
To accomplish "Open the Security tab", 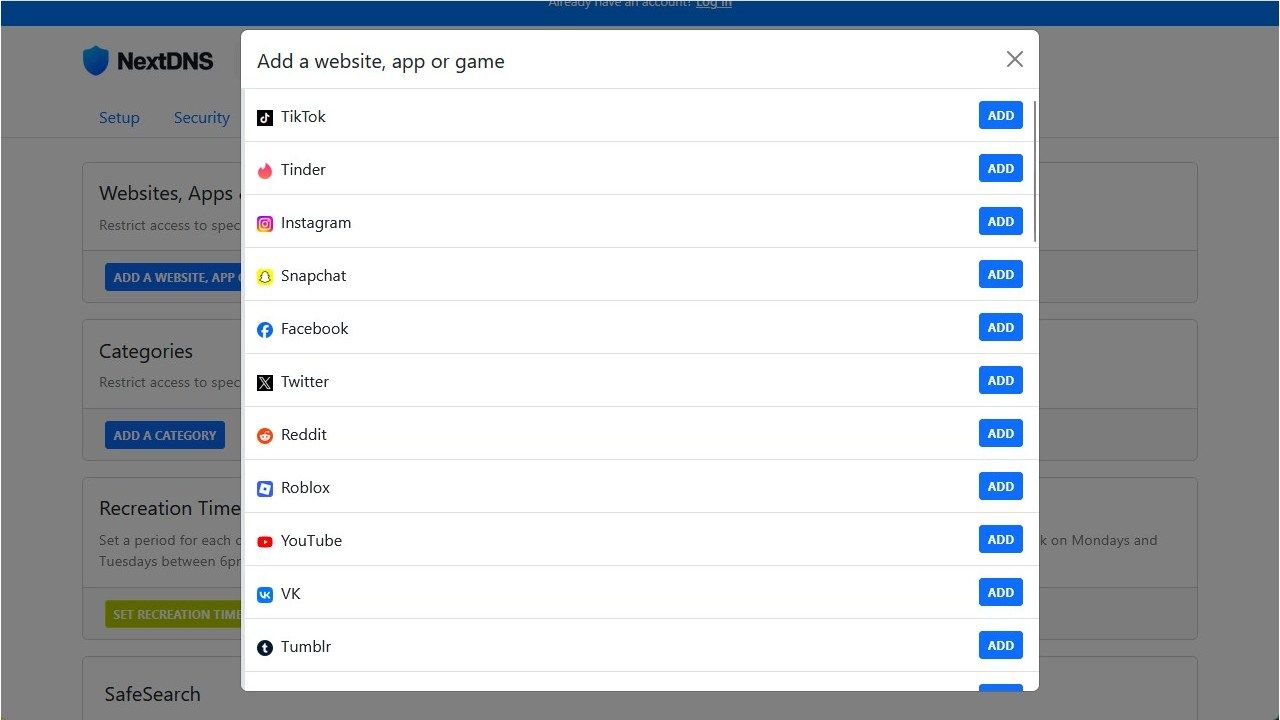I will pos(201,118).
